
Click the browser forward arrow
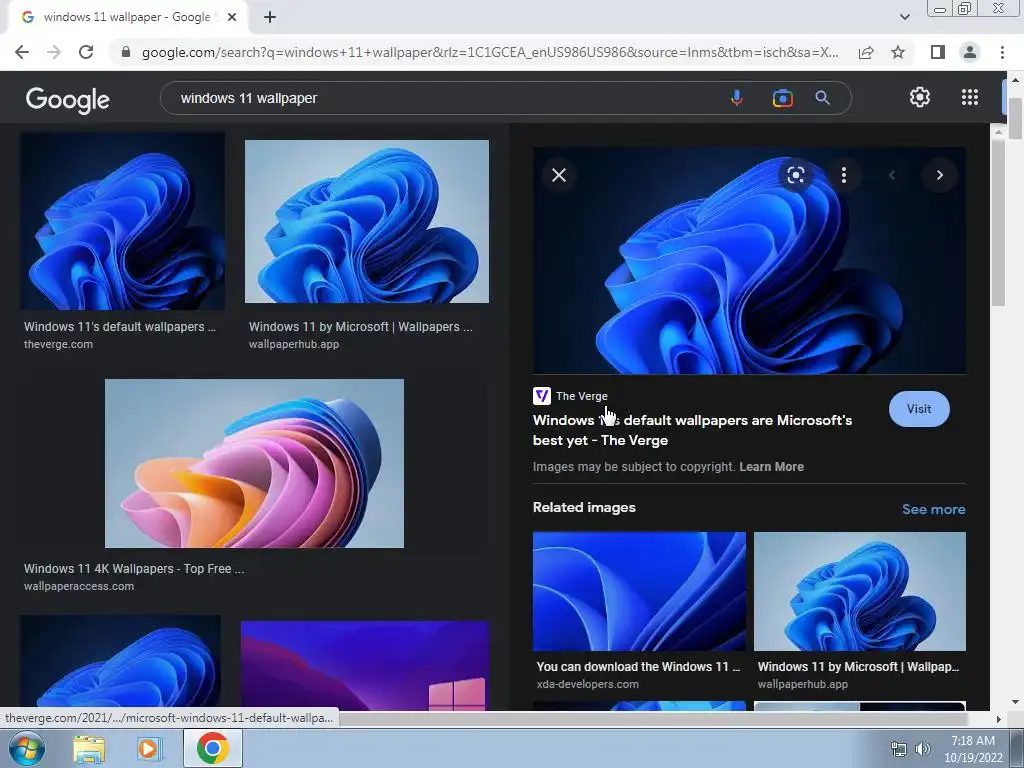54,52
